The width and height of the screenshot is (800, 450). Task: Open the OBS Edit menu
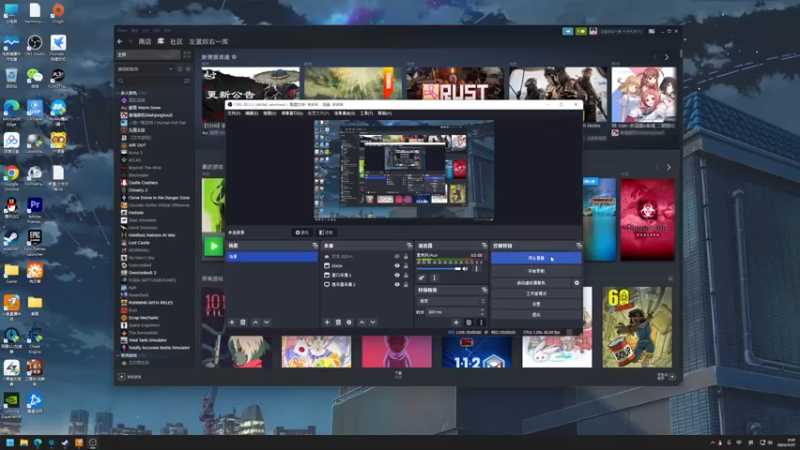[252, 113]
